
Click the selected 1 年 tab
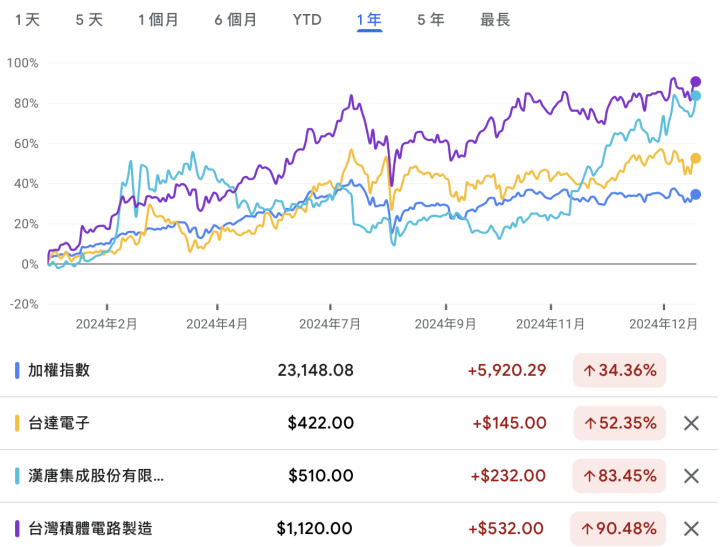(370, 20)
